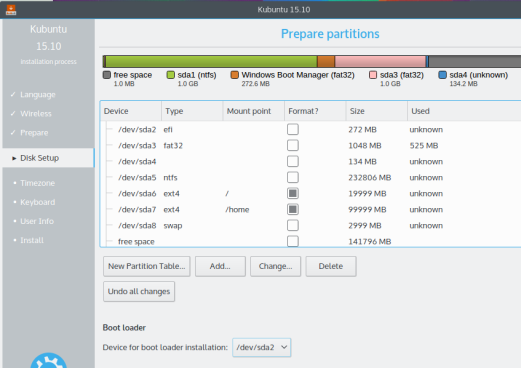Viewport: 521px width, 368px height.
Task: Click the Size column header
Action: (x=377, y=111)
